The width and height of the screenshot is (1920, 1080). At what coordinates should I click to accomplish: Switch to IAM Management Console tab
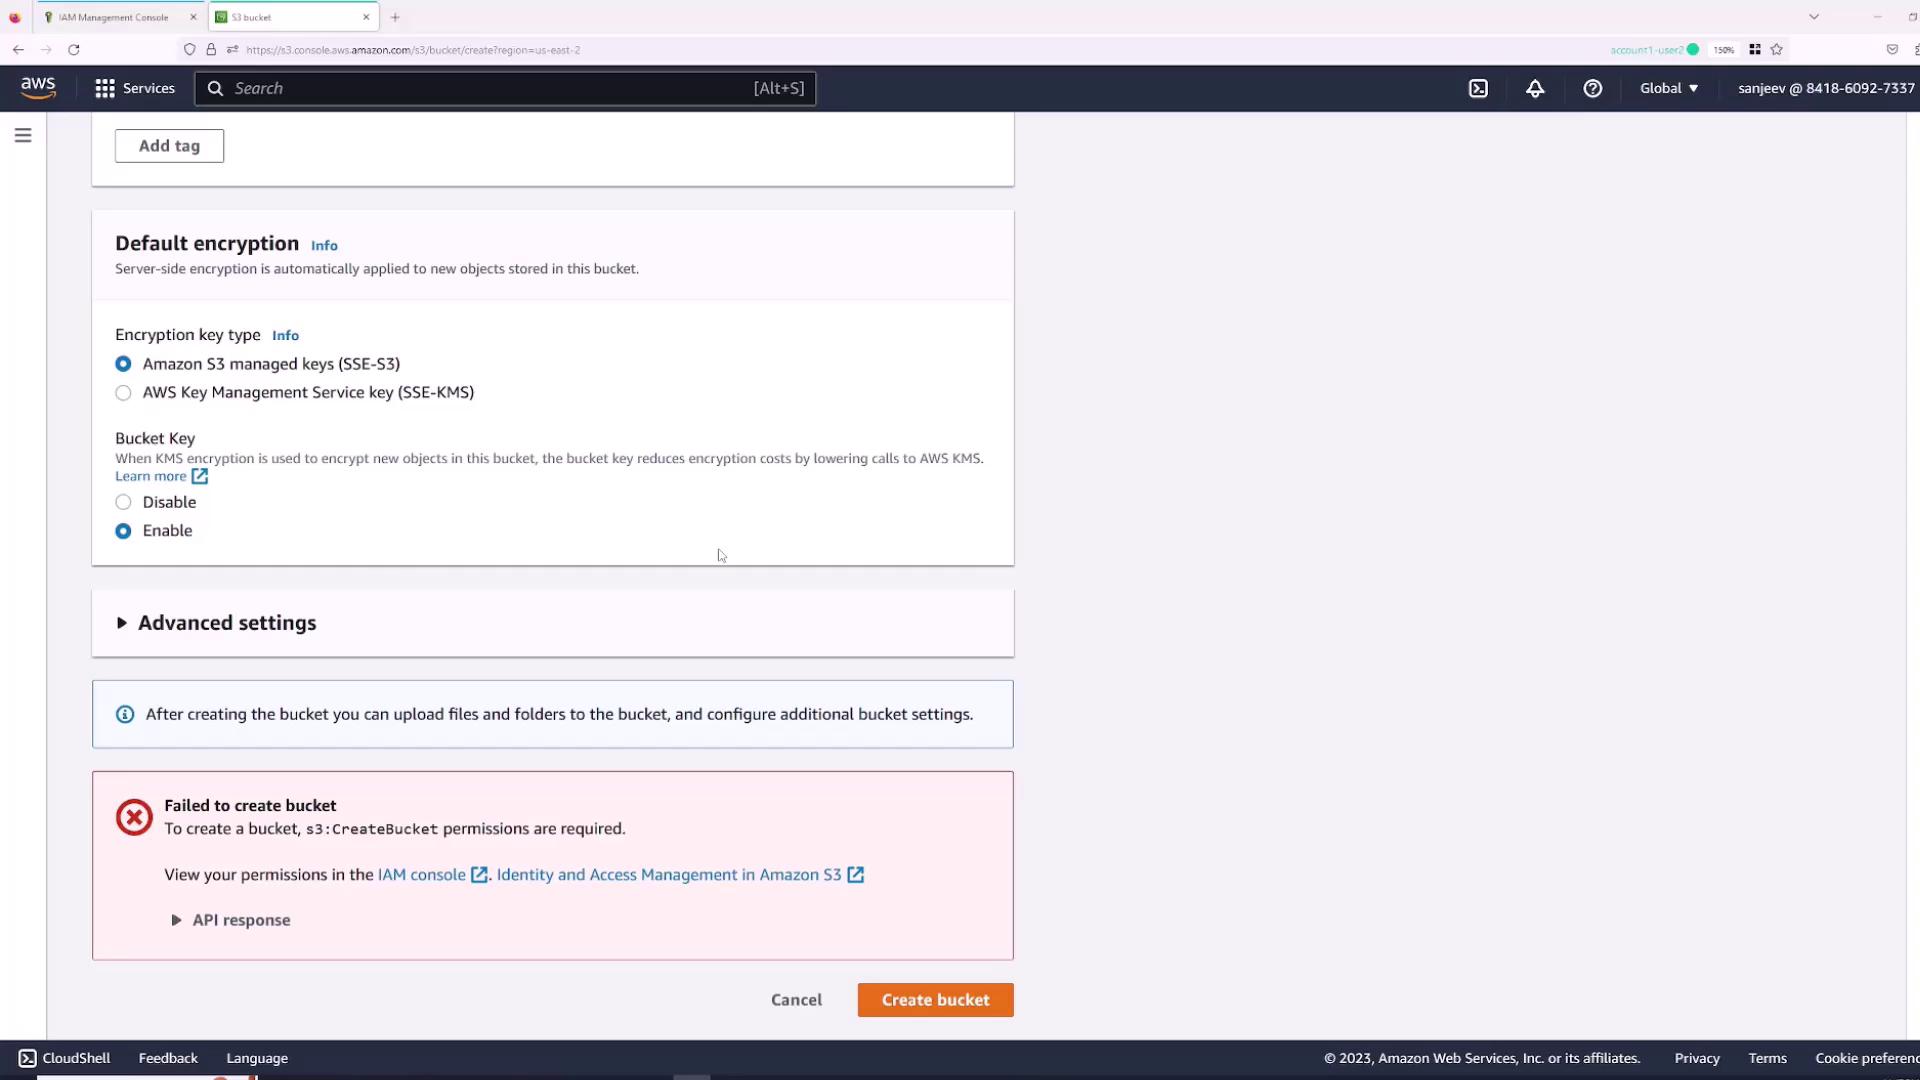(113, 17)
